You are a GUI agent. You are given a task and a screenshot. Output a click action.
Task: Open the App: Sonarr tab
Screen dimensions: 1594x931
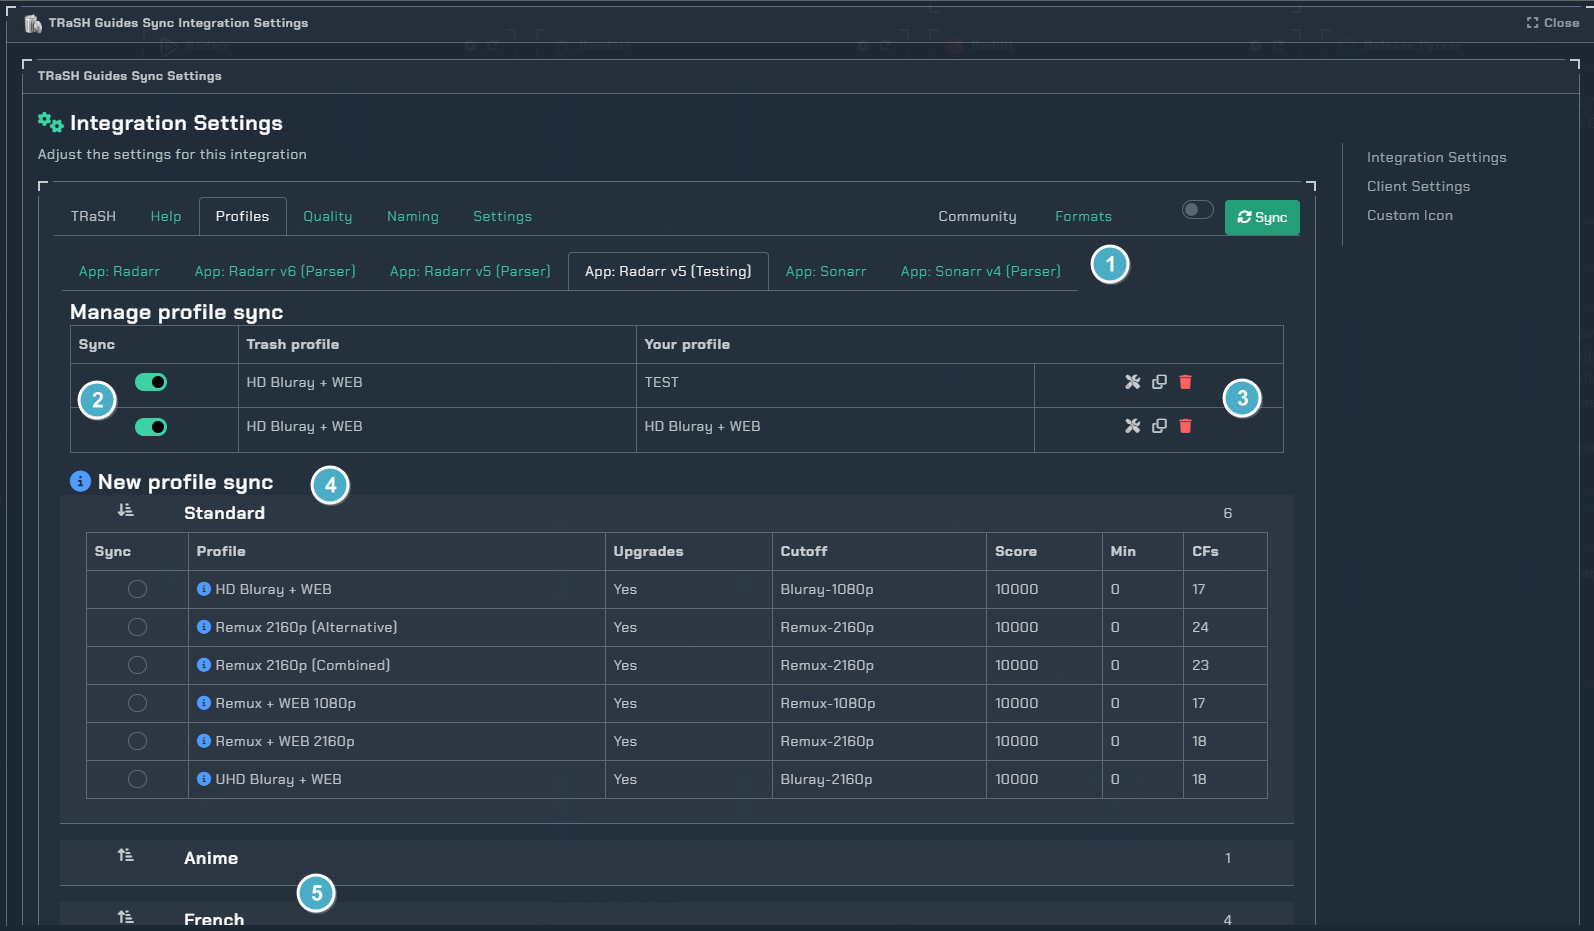point(825,272)
